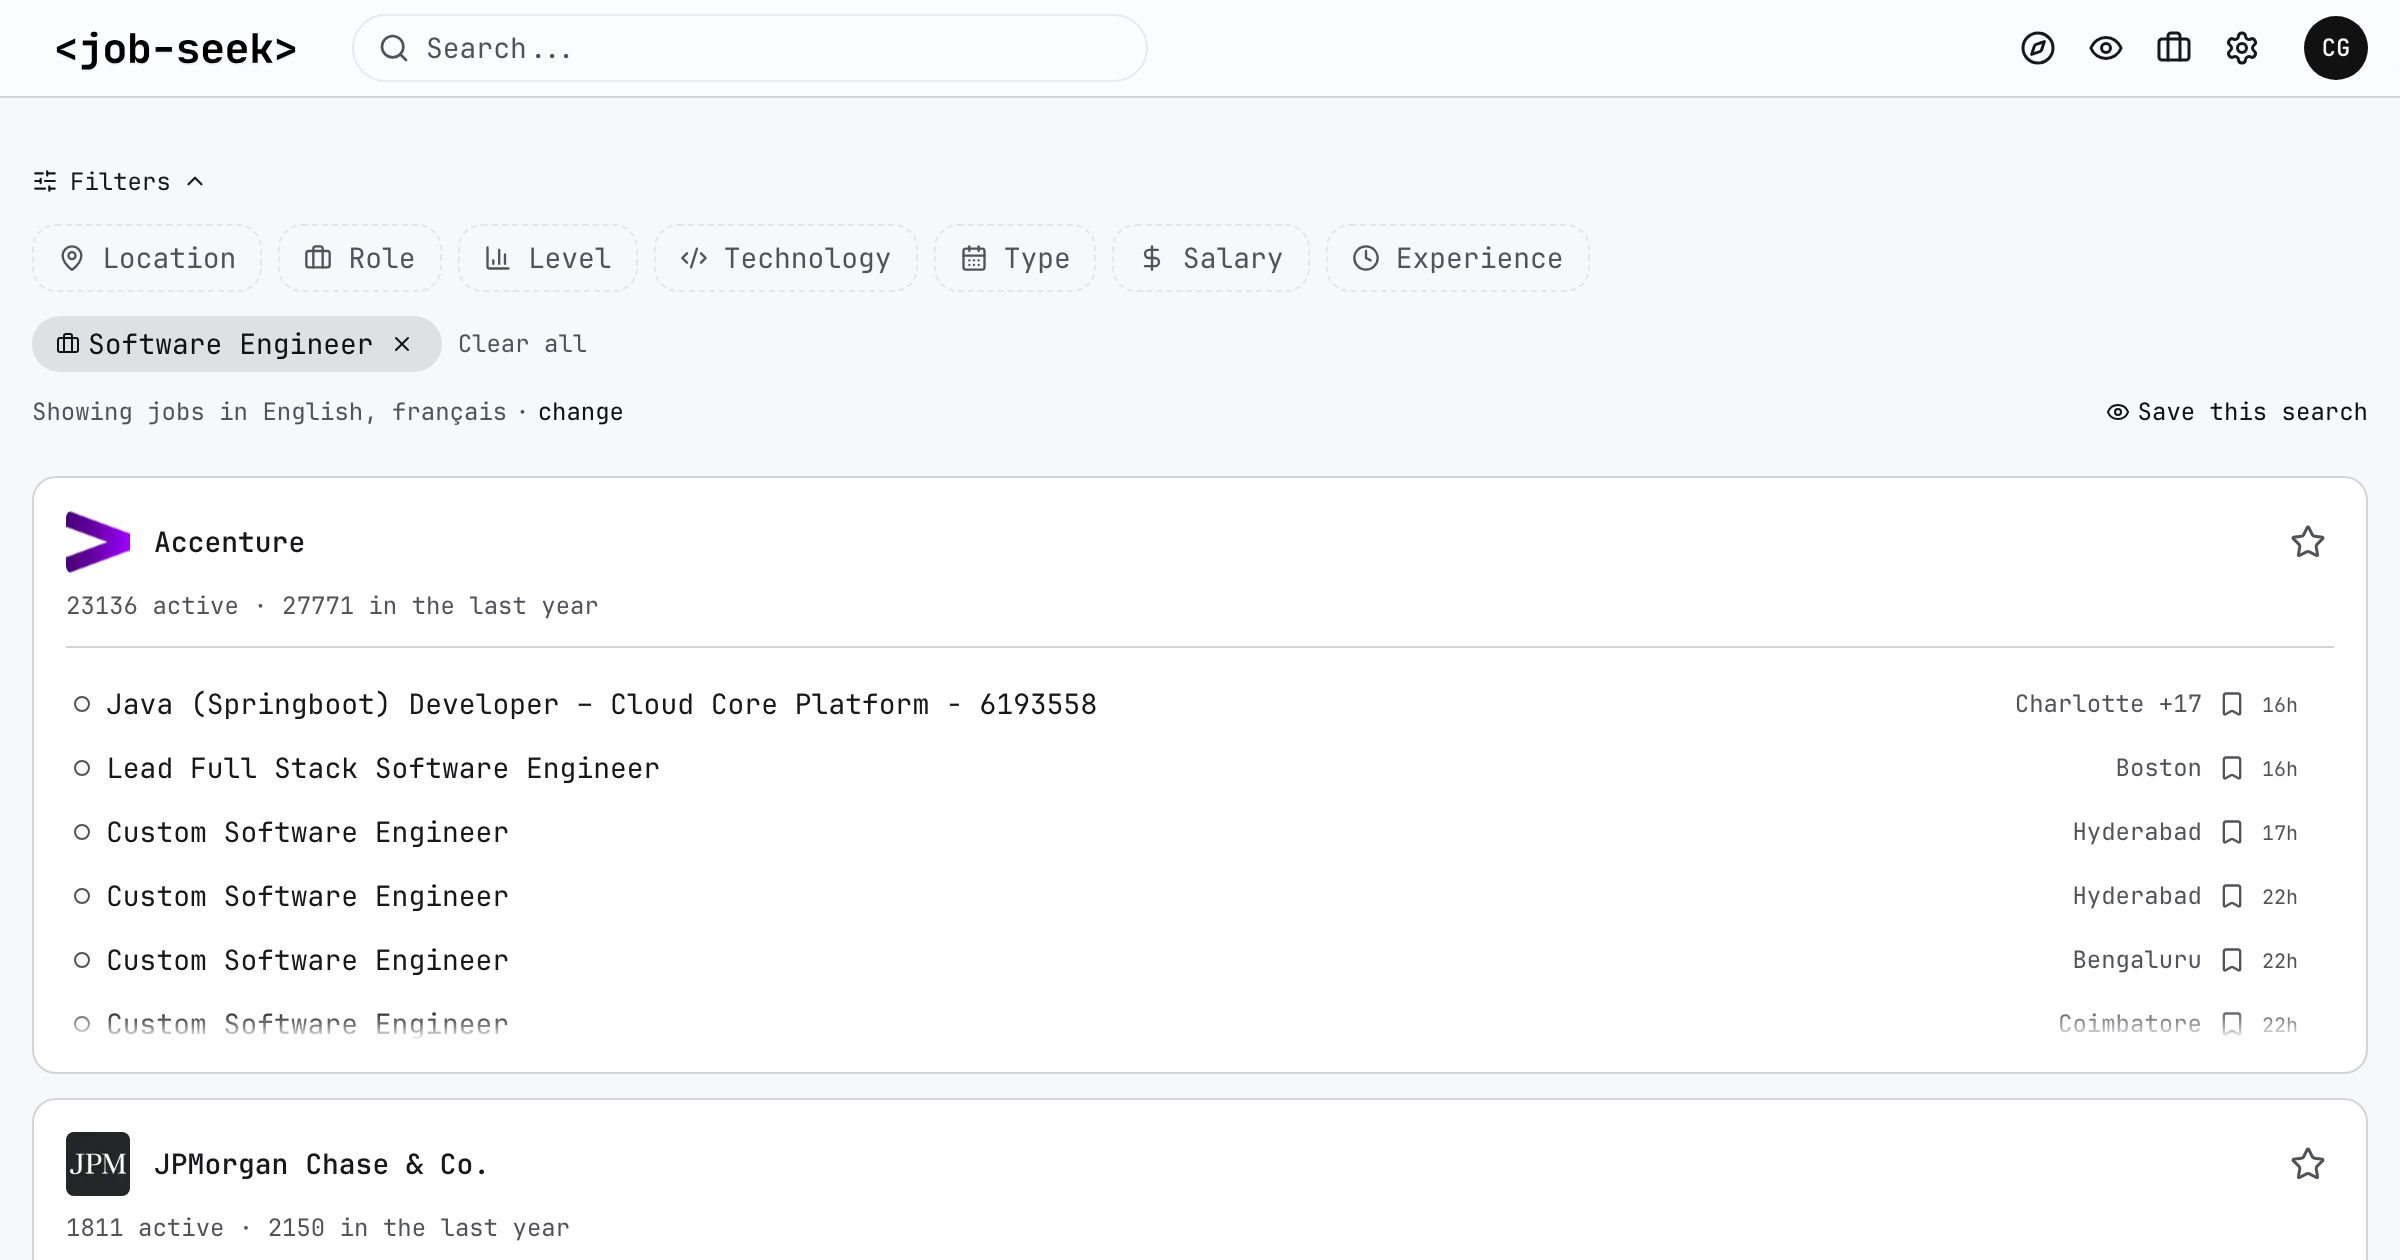Remove the Software Engineer filter chip
The image size is (2400, 1260).
[402, 344]
